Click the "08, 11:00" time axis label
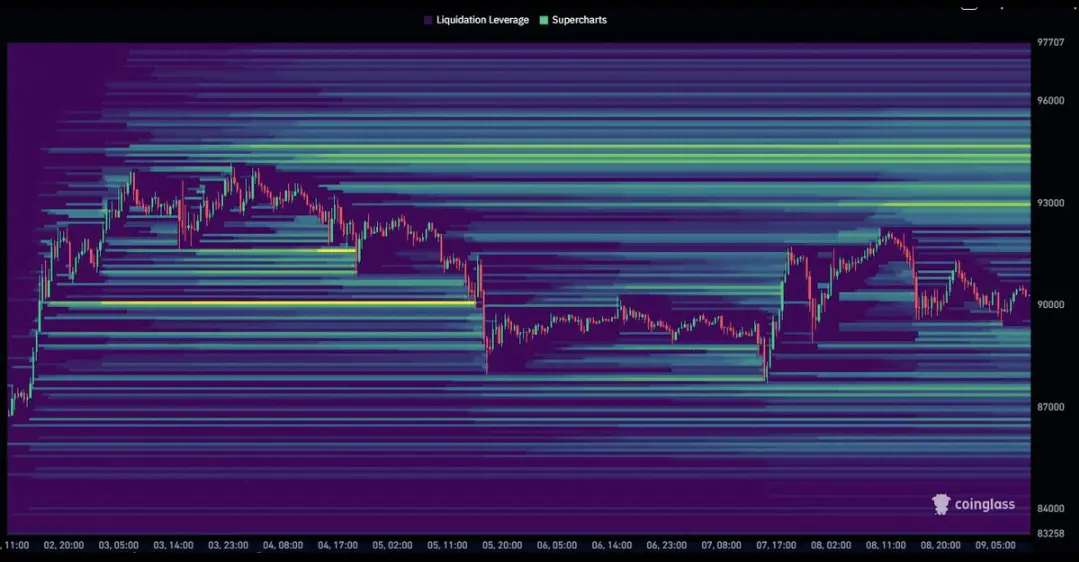Screen dimensions: 1079x562 886,545
